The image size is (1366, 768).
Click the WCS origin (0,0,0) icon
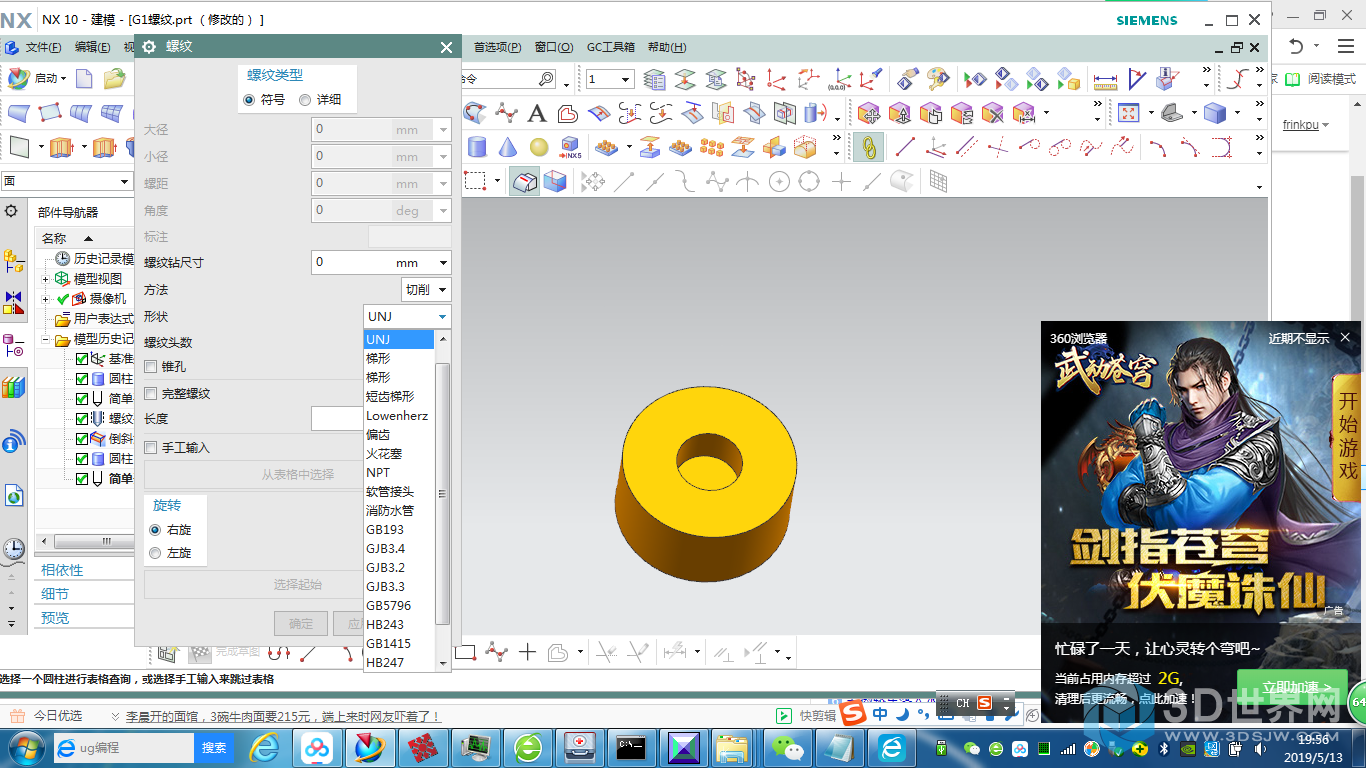839,79
